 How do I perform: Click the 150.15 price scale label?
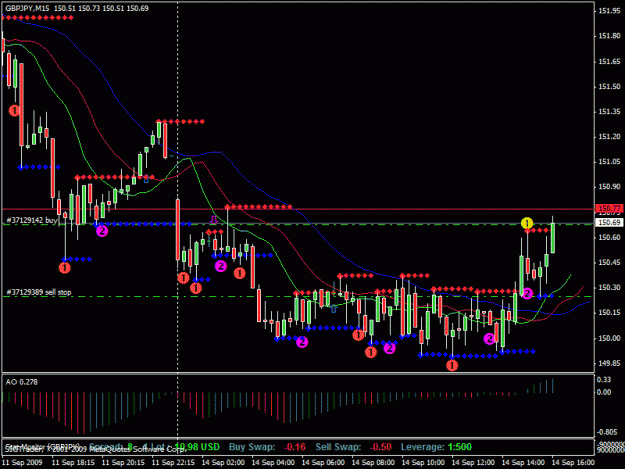(x=609, y=312)
